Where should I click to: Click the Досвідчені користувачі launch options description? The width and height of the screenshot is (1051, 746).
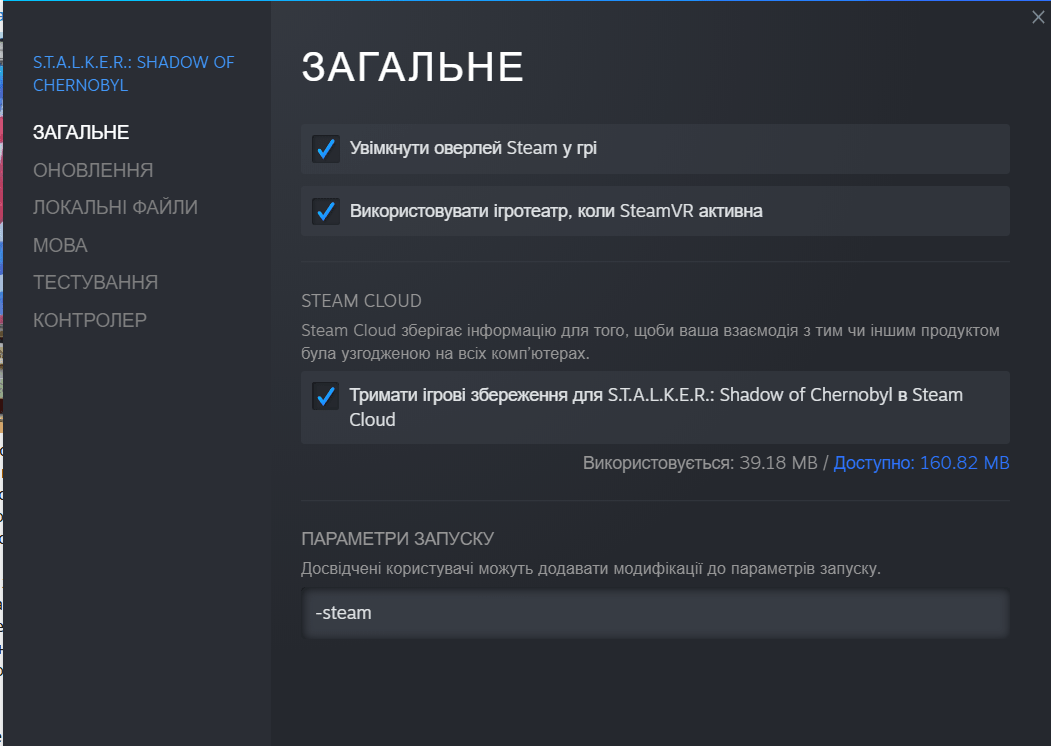591,568
